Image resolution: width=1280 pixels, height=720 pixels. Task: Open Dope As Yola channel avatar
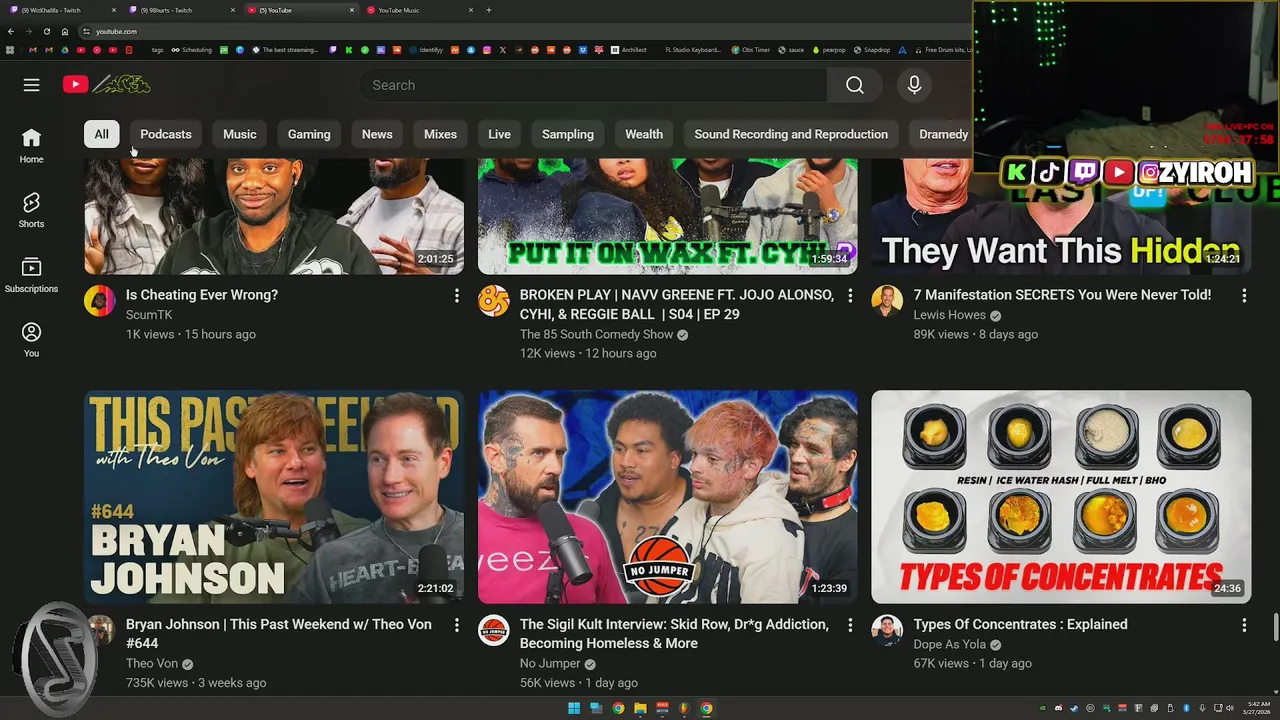coord(887,629)
